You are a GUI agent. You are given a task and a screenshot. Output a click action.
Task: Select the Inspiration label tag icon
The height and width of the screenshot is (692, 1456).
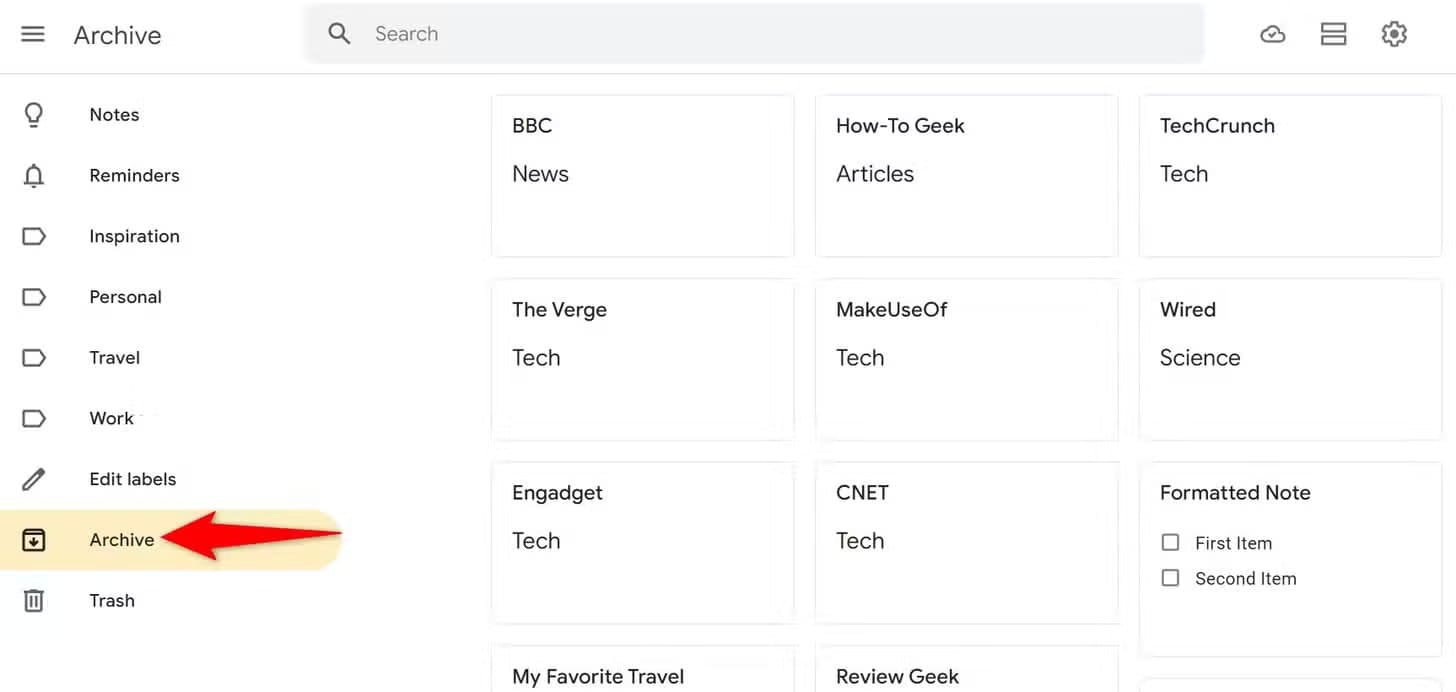point(33,236)
